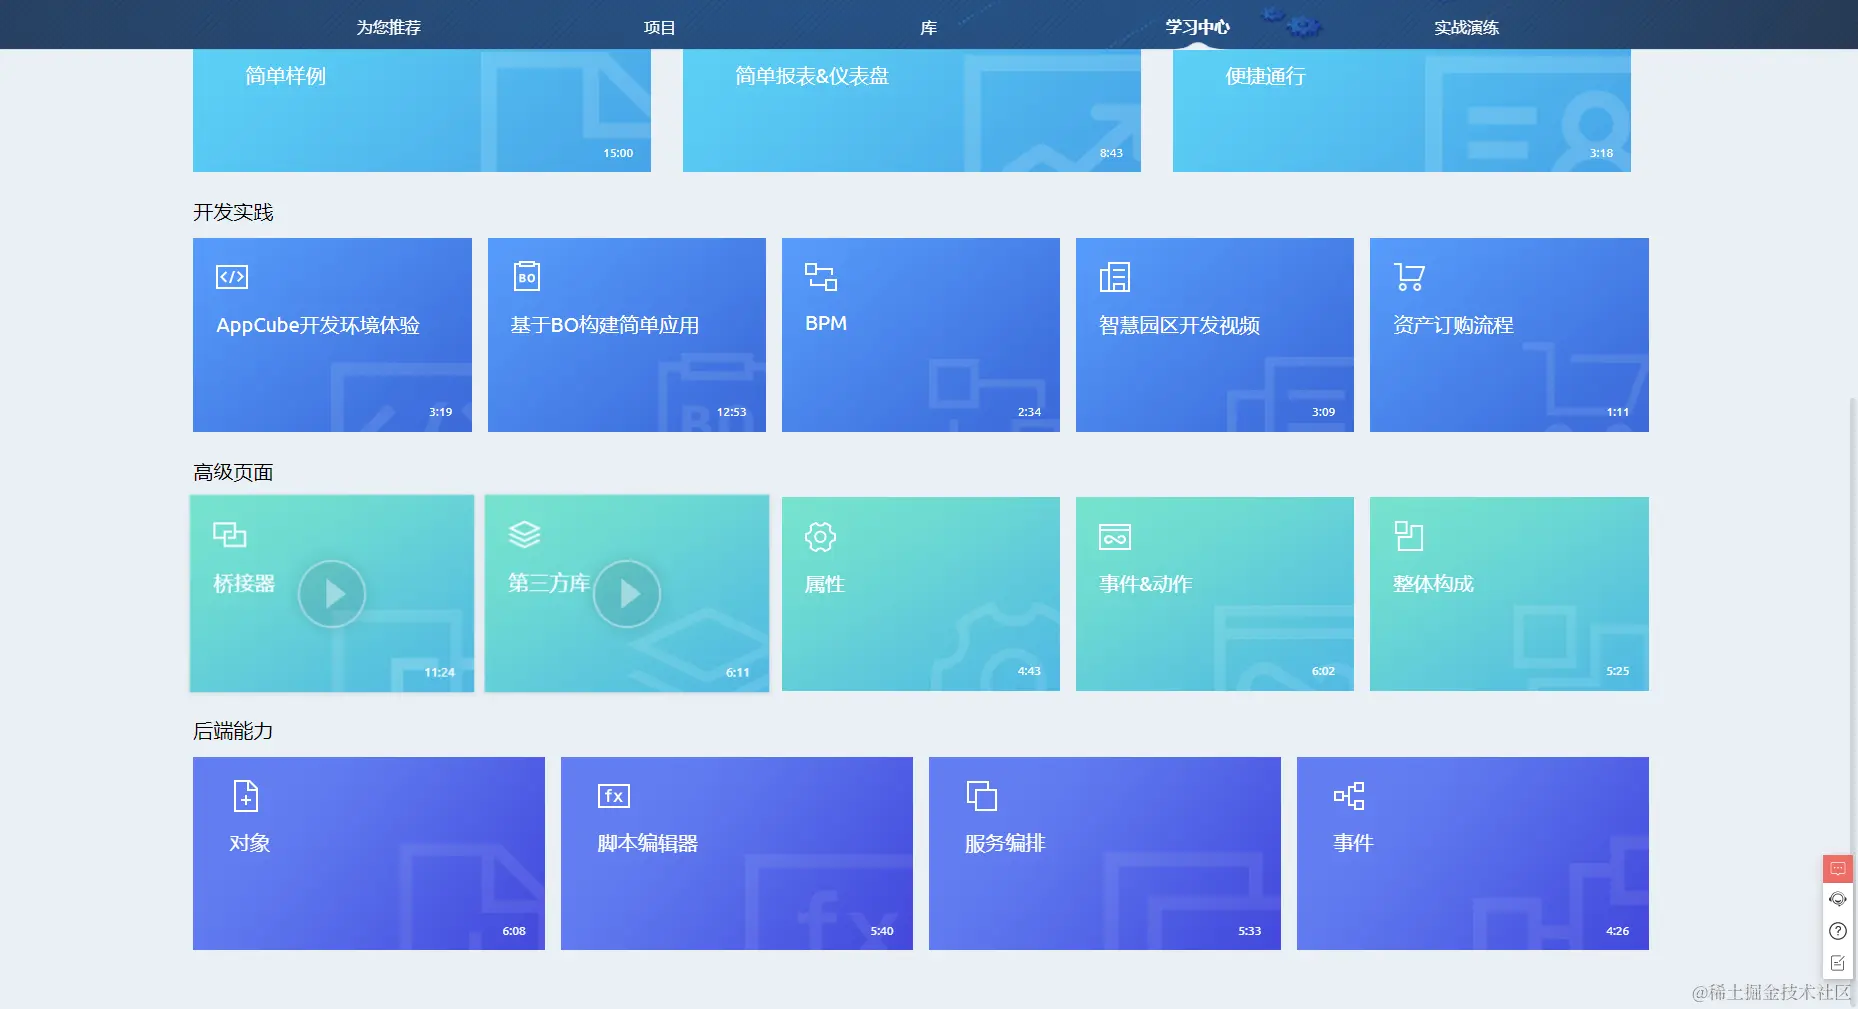Go to the 实战演练 tab
1858x1009 pixels.
(1466, 27)
